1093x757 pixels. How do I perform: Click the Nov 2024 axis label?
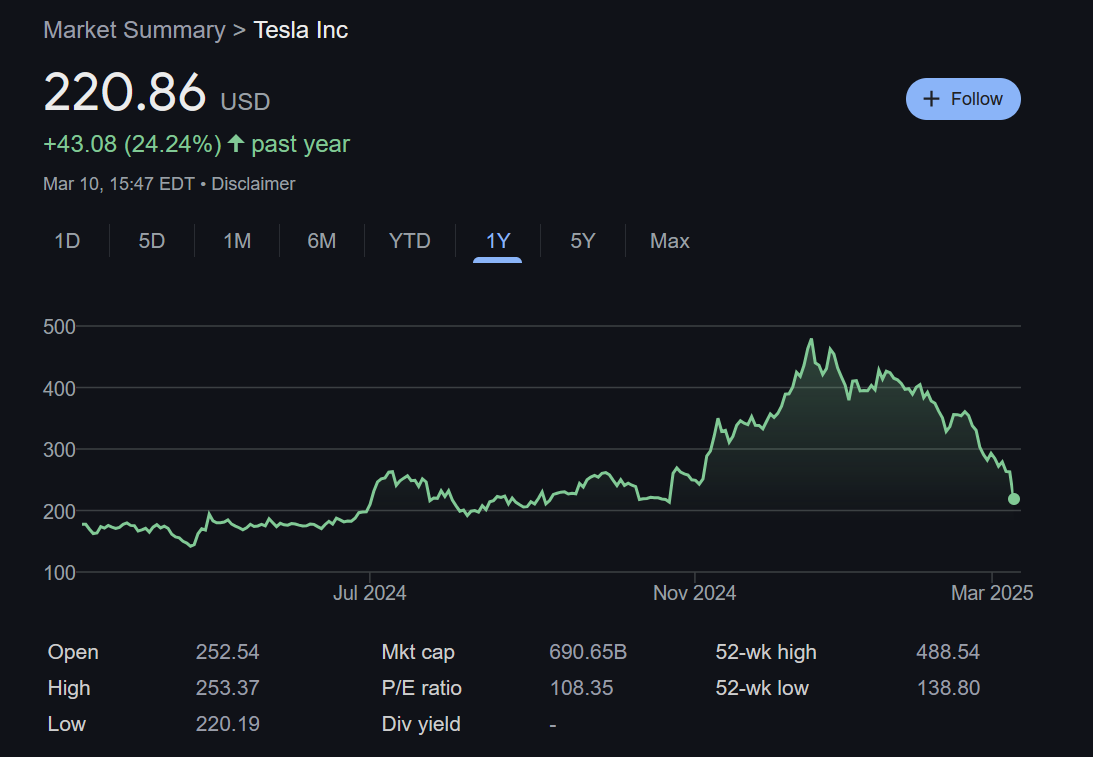coord(694,593)
